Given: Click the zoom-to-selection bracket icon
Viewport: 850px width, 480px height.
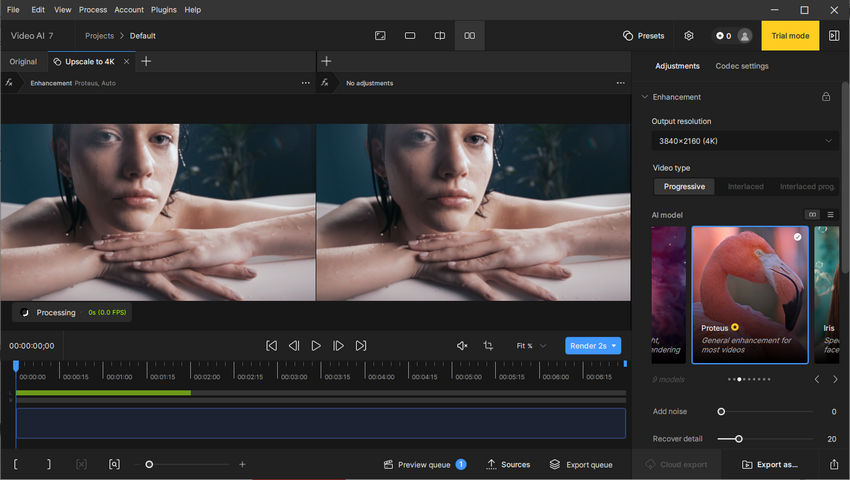Looking at the screenshot, I should coord(114,464).
